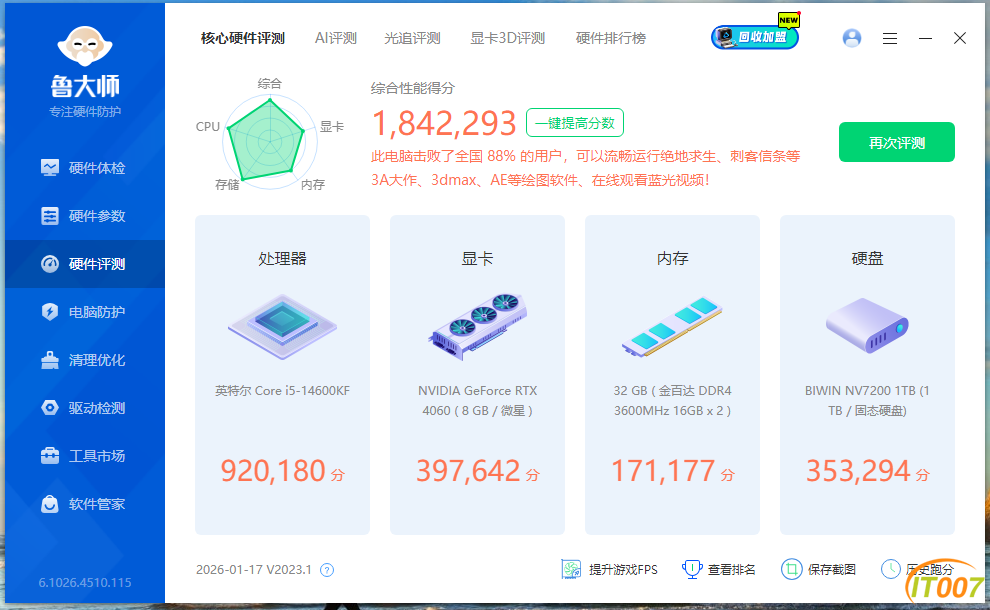
Task: Click the version info help icon
Action: click(326, 570)
